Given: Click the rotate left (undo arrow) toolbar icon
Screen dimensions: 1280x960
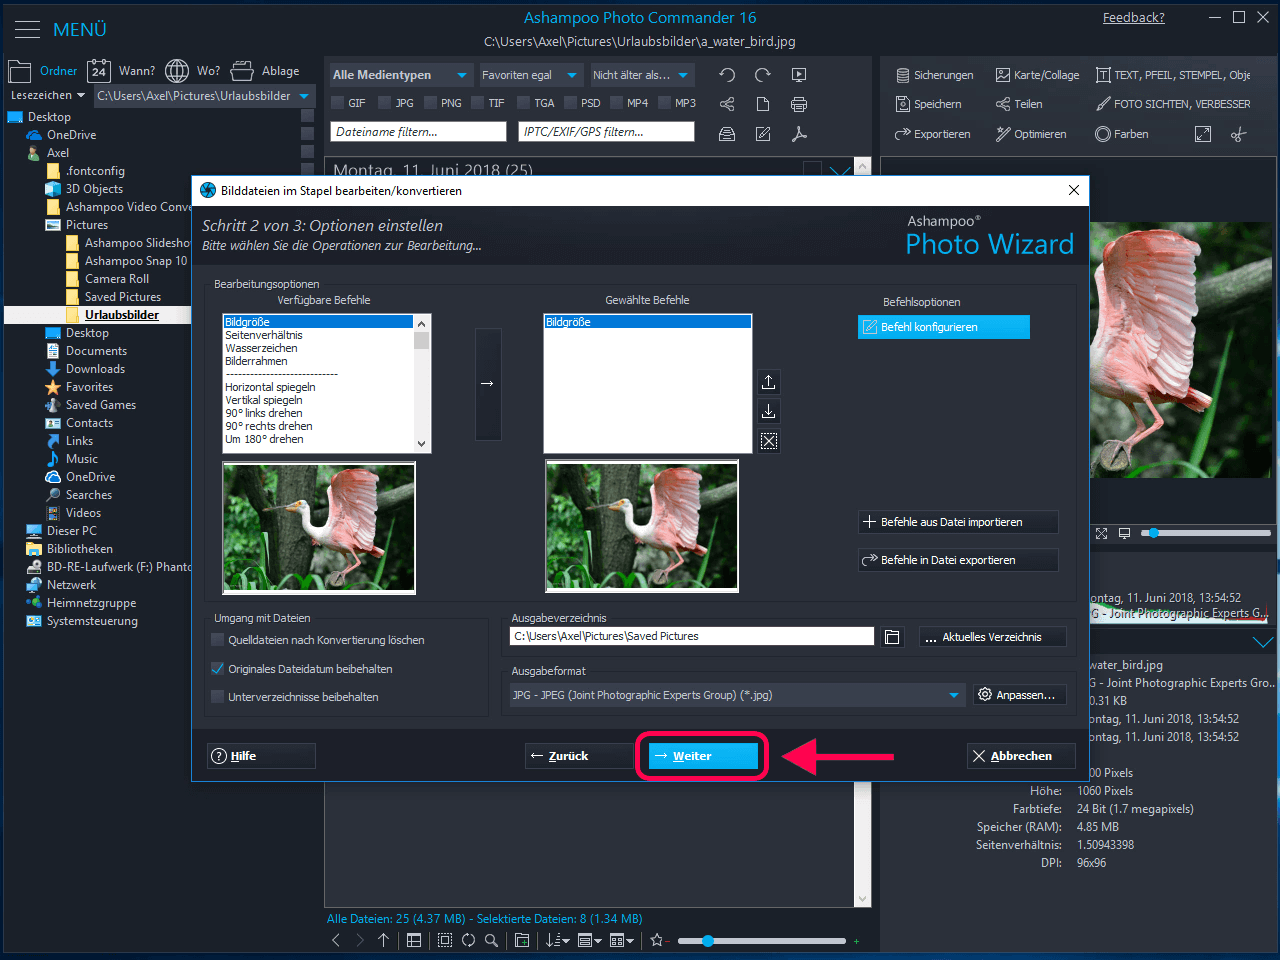Looking at the screenshot, I should point(727,75).
